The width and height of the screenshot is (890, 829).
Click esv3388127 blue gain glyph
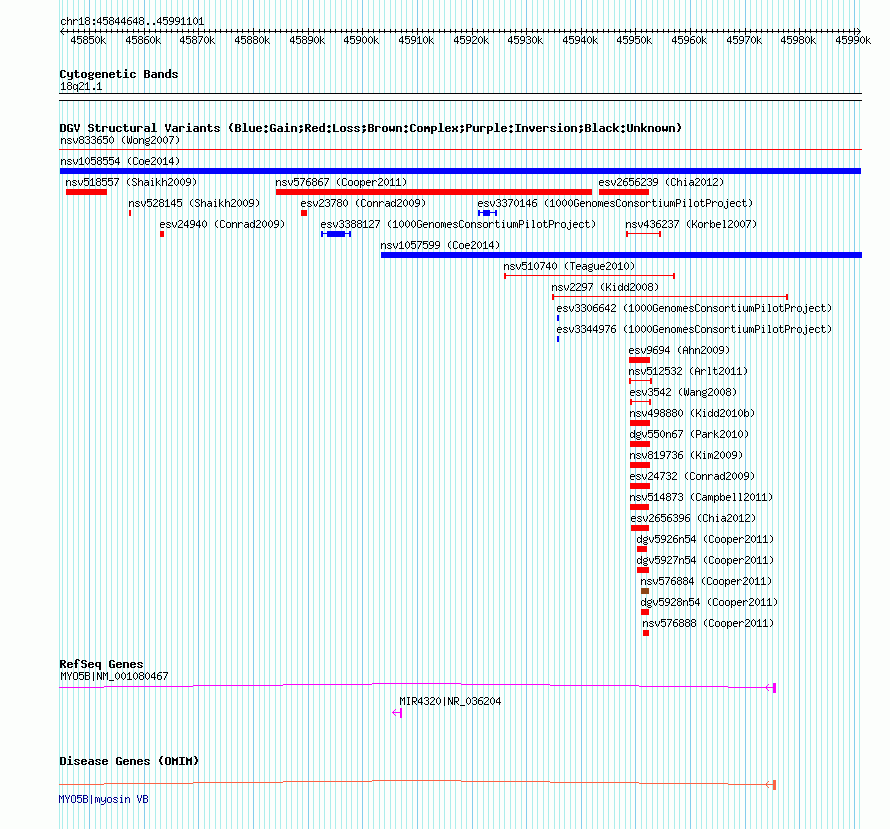point(336,234)
